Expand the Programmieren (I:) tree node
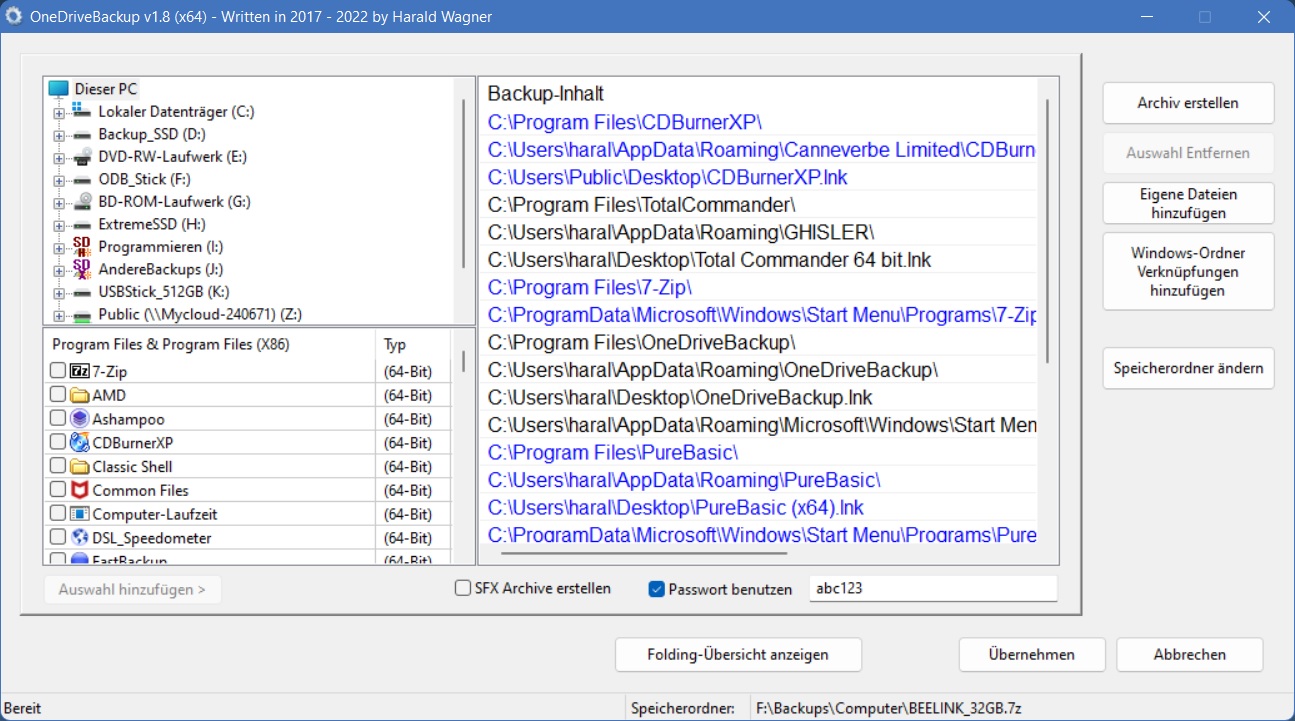 (59, 247)
